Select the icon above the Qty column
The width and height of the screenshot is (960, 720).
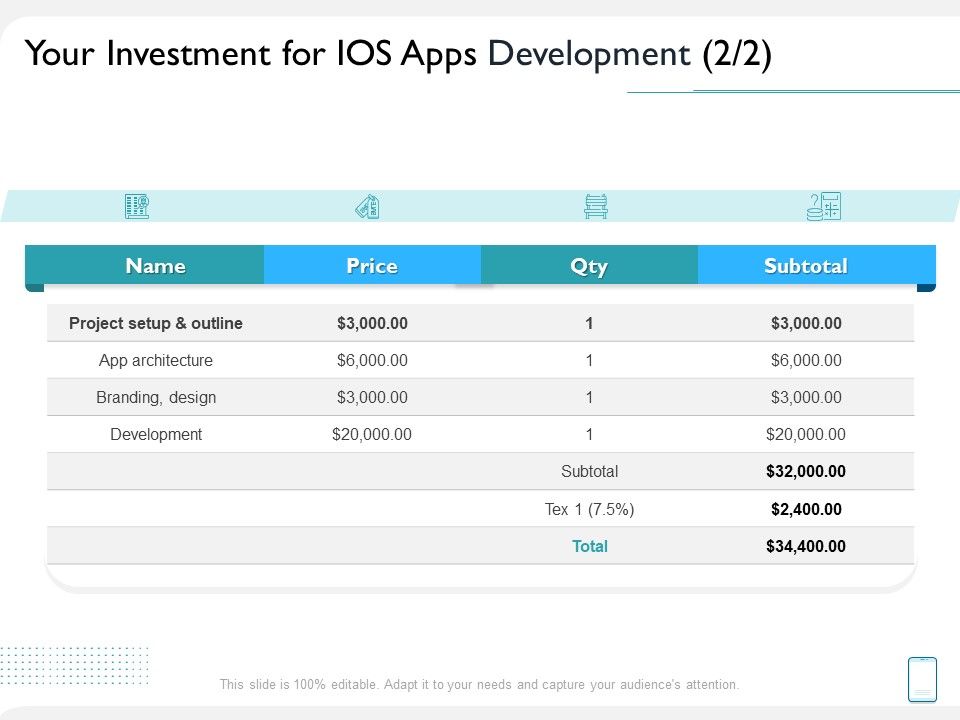(596, 207)
